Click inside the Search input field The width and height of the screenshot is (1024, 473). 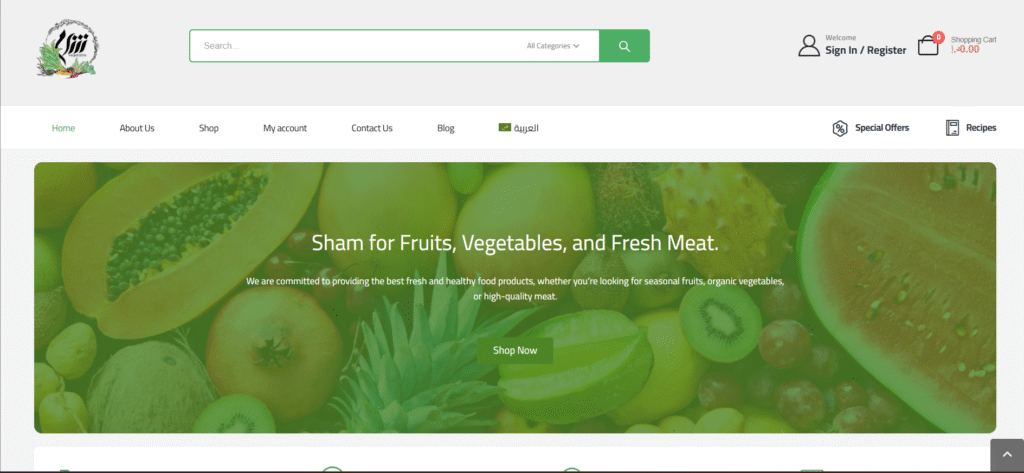tap(359, 46)
